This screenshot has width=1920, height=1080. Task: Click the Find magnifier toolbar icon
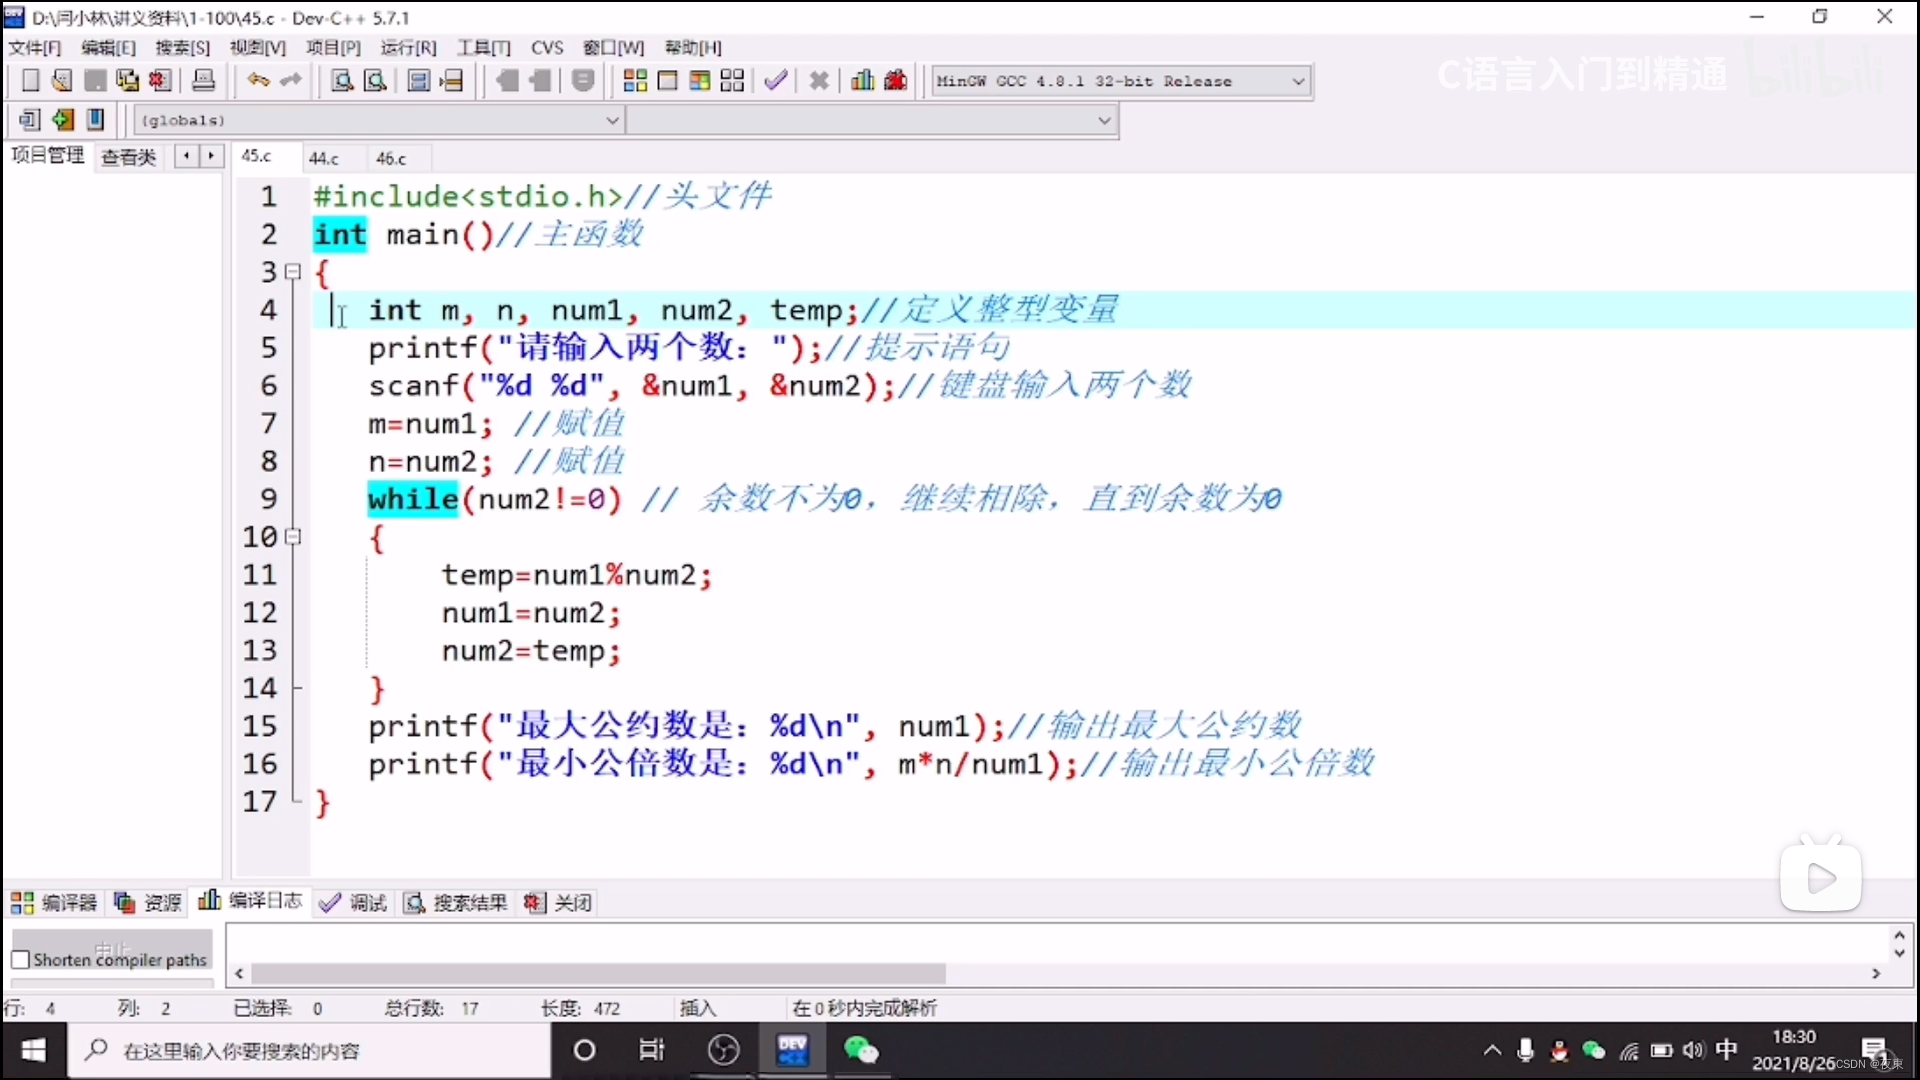(342, 81)
